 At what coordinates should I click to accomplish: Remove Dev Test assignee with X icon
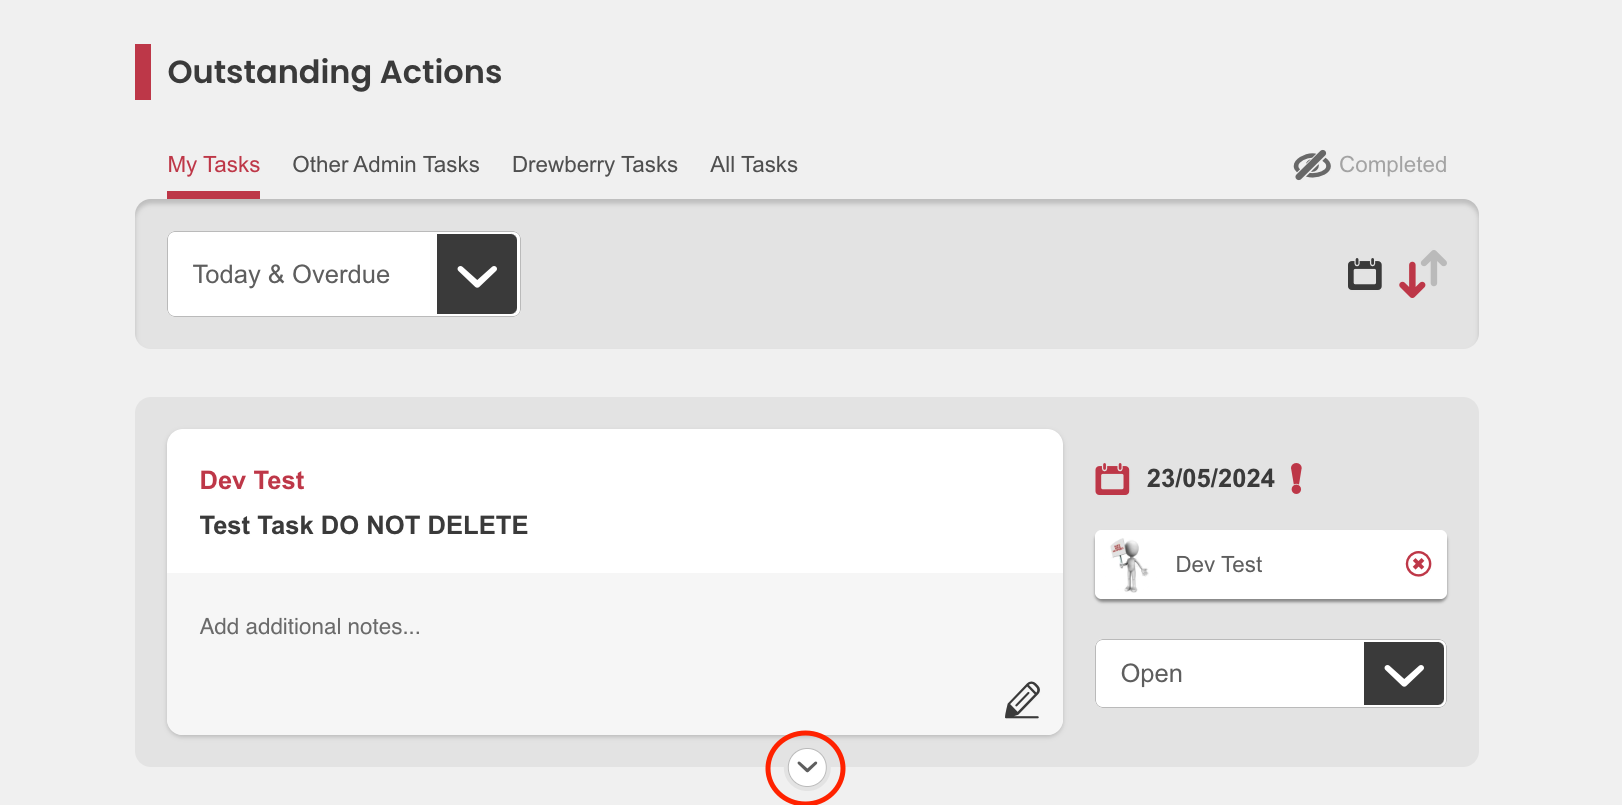tap(1418, 564)
